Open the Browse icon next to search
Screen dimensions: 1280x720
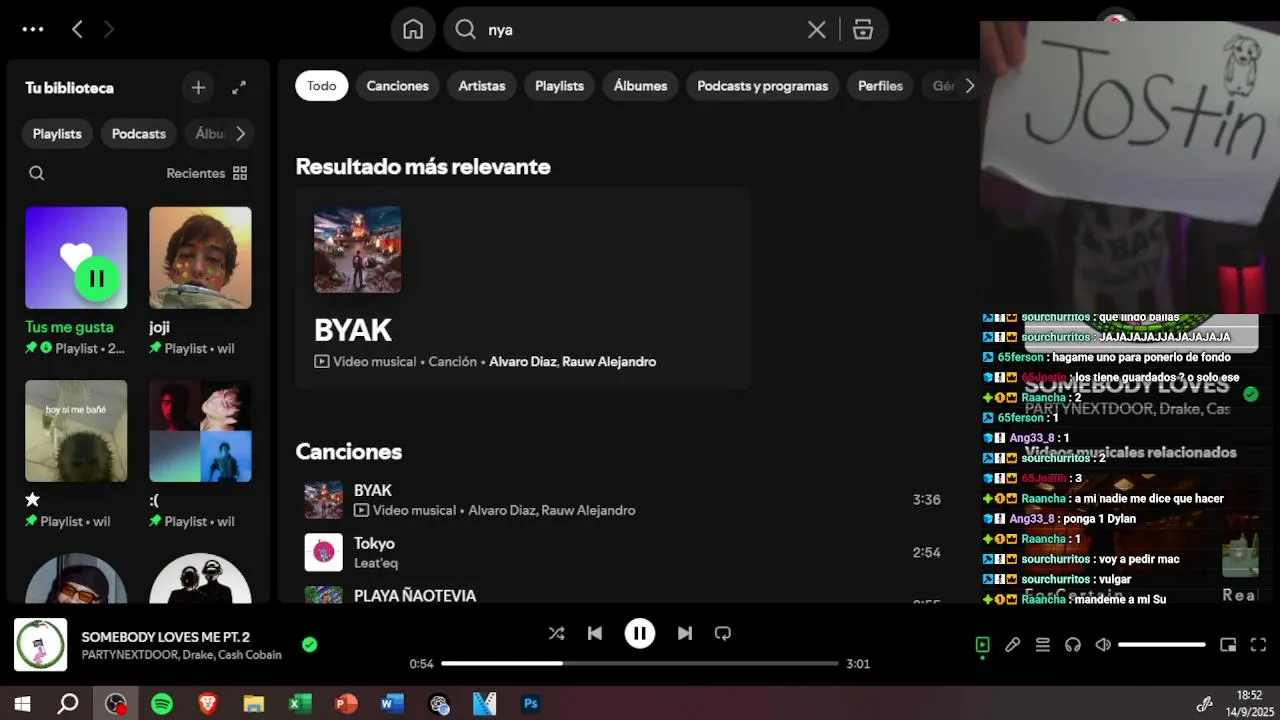click(x=863, y=30)
